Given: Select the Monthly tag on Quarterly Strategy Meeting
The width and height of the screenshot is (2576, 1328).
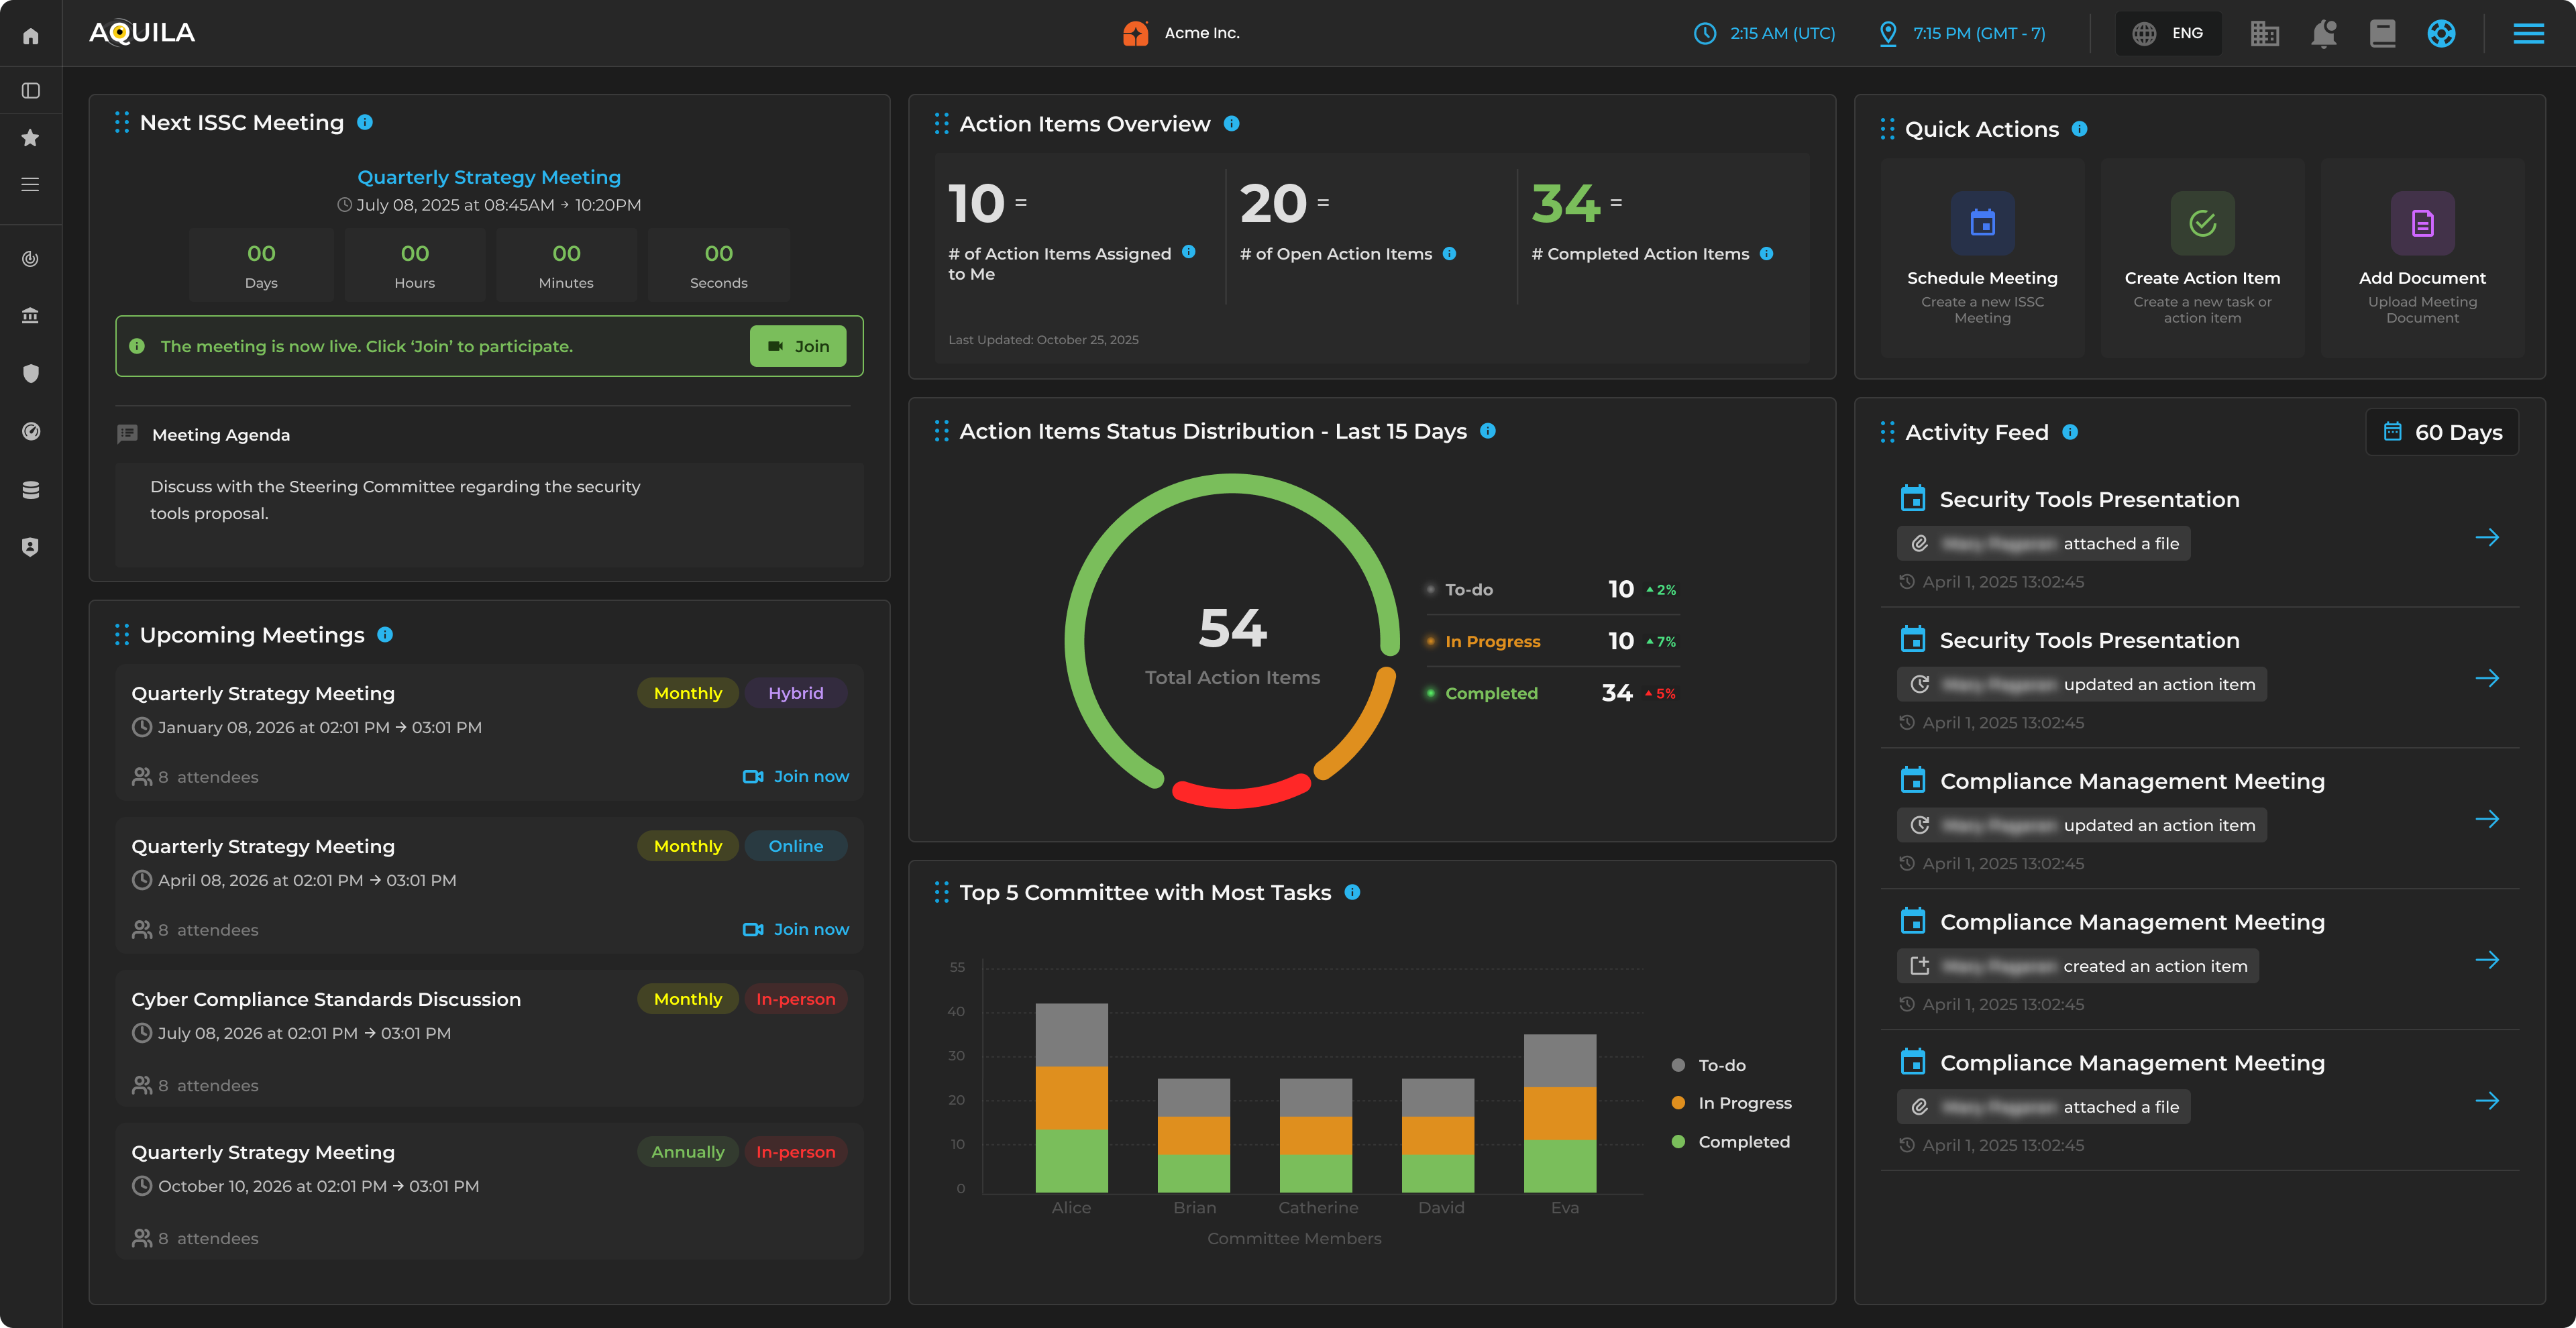Looking at the screenshot, I should tap(687, 693).
